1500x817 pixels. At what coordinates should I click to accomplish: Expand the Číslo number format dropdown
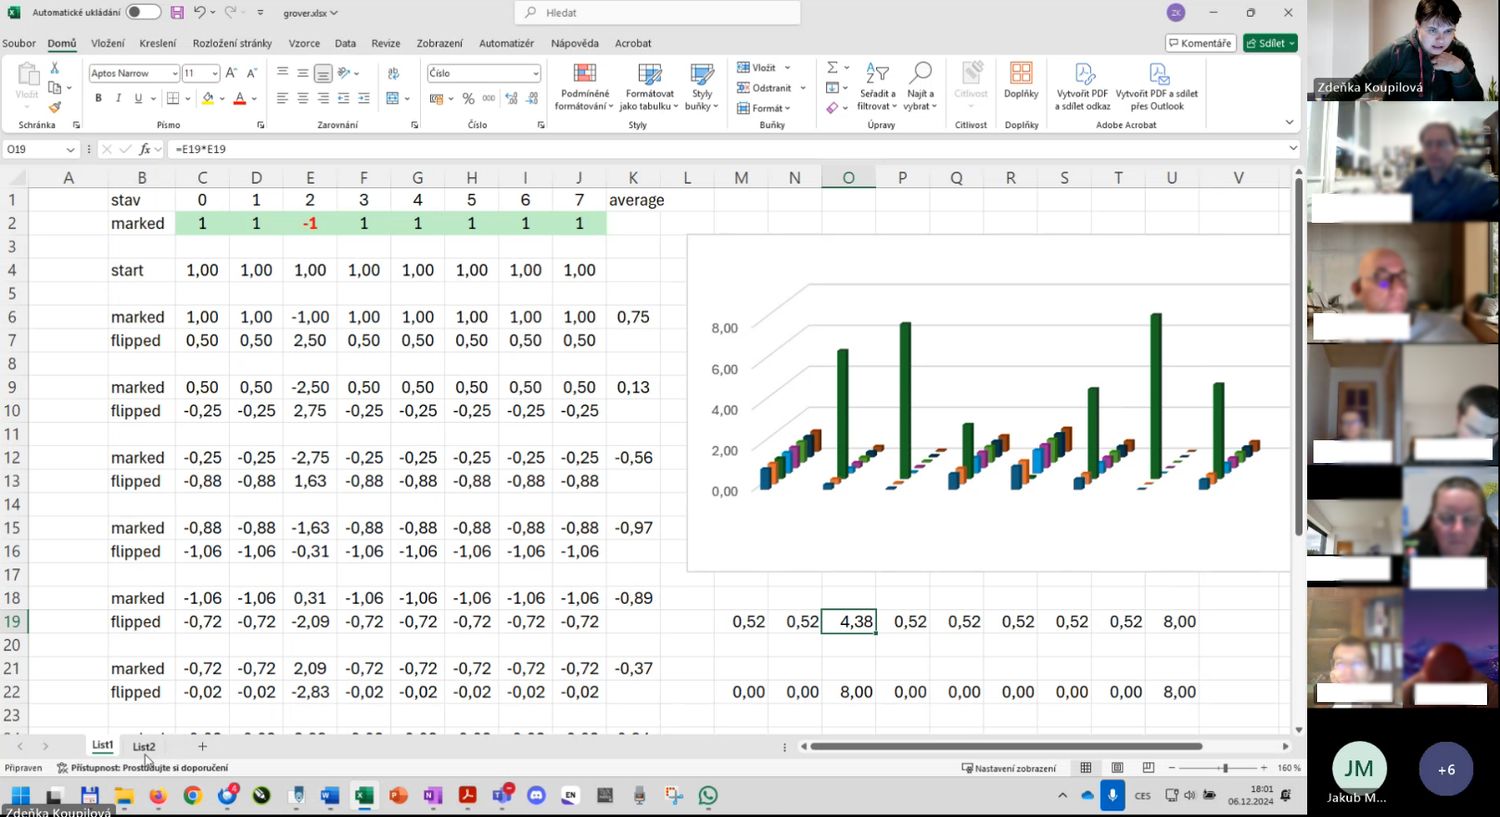[536, 73]
